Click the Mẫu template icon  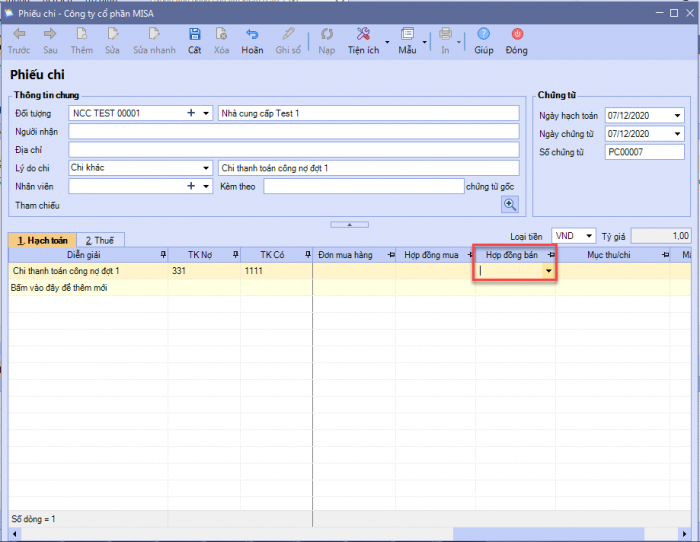[x=407, y=34]
